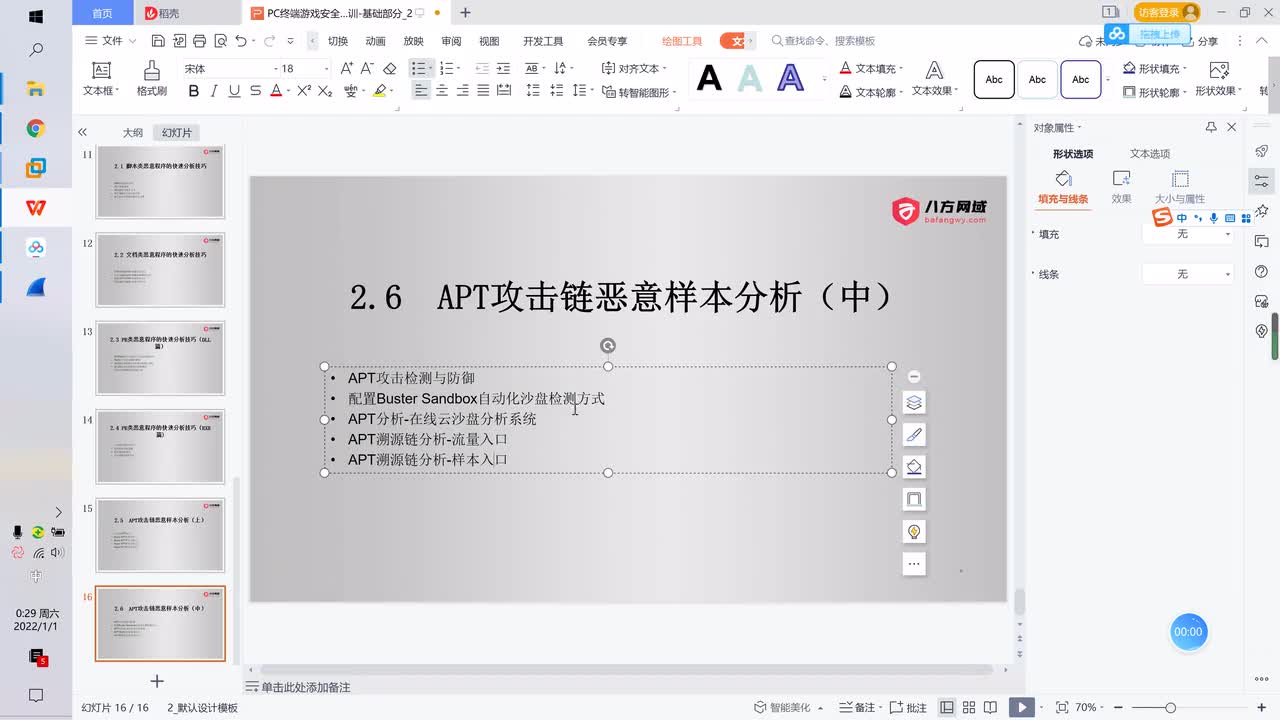This screenshot has width=1280, height=720.
Task: Toggle Subscript X₂ formatting
Action: click(324, 91)
